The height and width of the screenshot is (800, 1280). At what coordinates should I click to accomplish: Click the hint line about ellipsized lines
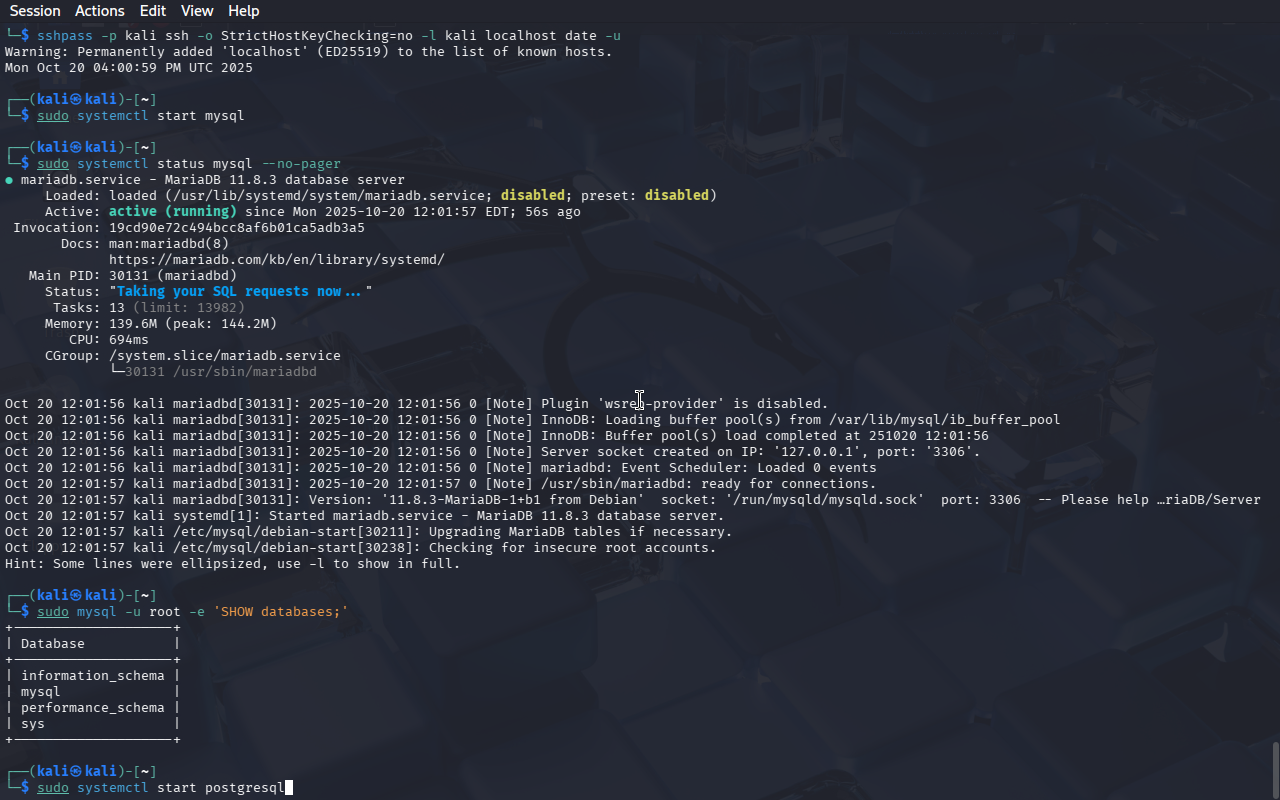232,564
